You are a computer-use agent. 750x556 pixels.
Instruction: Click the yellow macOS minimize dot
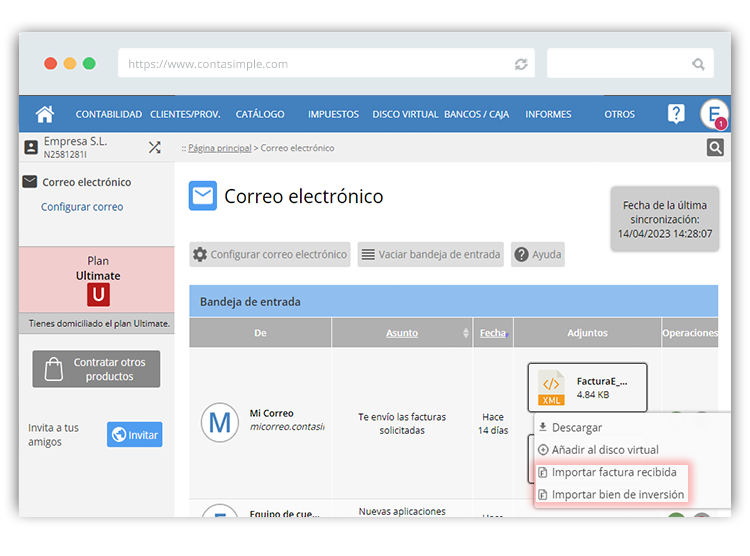pyautogui.click(x=70, y=63)
